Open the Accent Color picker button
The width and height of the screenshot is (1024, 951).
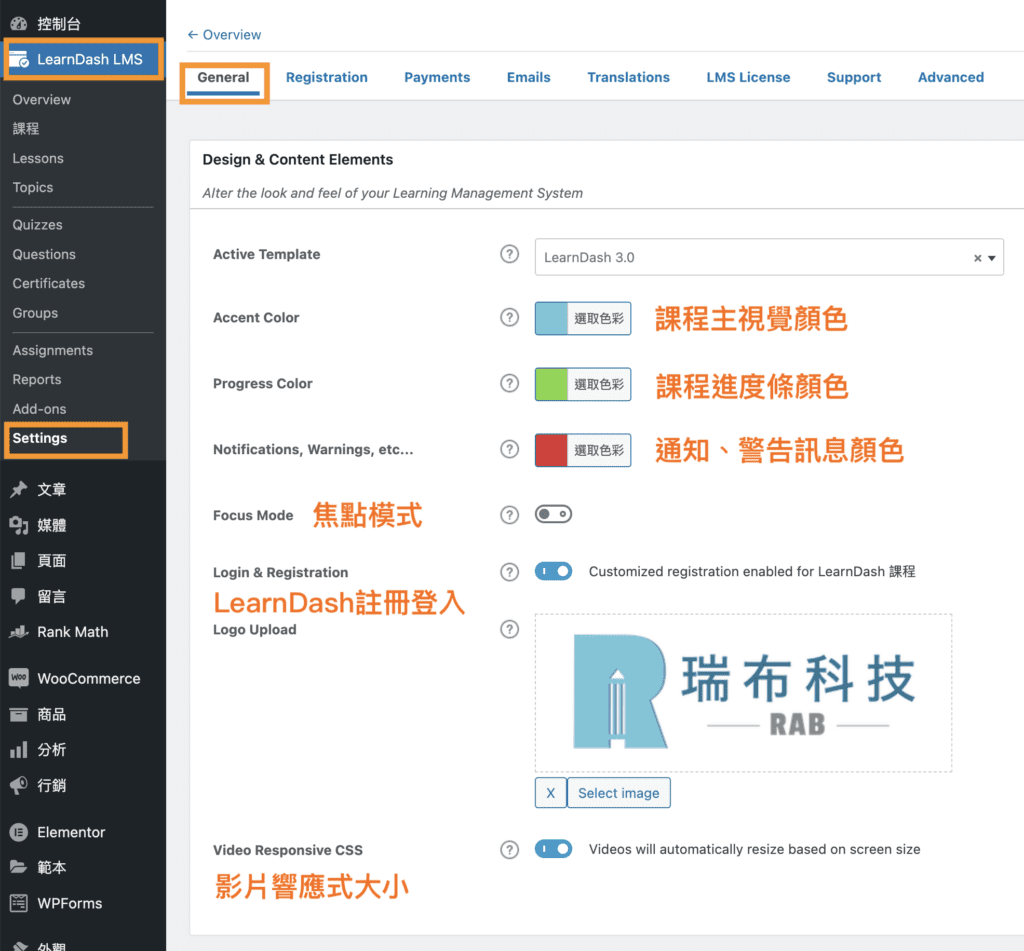[x=583, y=318]
